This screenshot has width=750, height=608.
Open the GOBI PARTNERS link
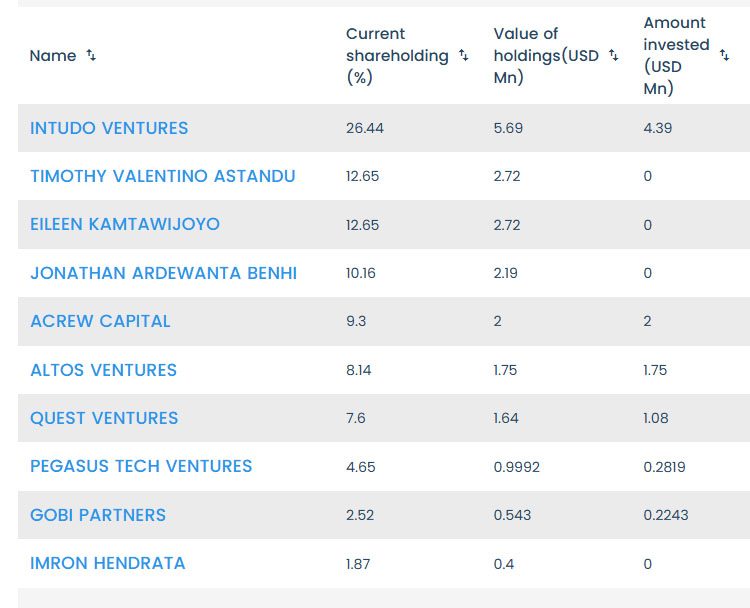point(98,515)
